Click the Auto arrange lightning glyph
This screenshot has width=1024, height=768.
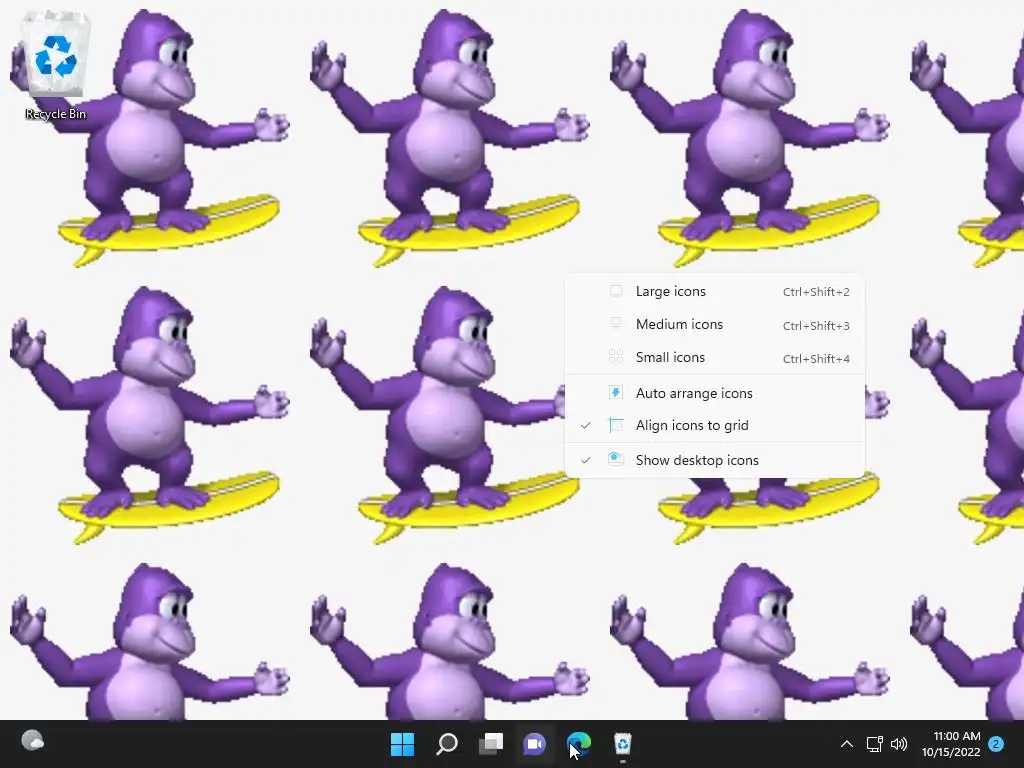(616, 392)
